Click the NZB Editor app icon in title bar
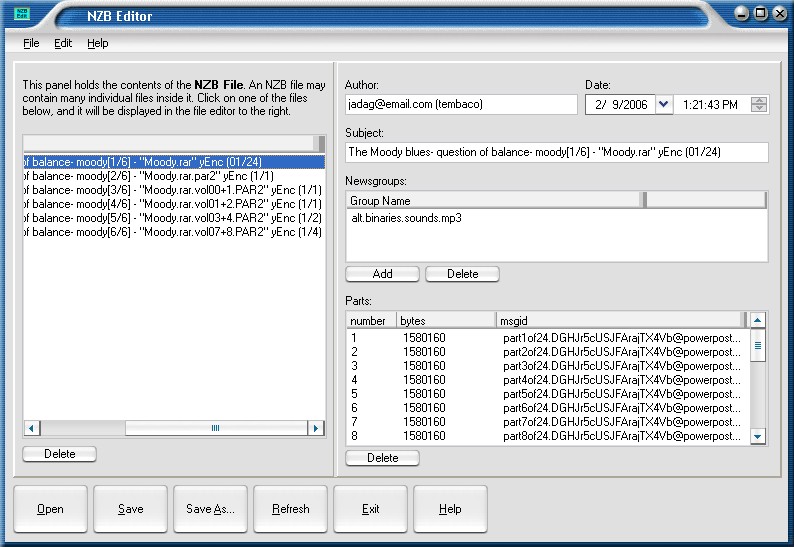Image resolution: width=794 pixels, height=547 pixels. click(21, 13)
